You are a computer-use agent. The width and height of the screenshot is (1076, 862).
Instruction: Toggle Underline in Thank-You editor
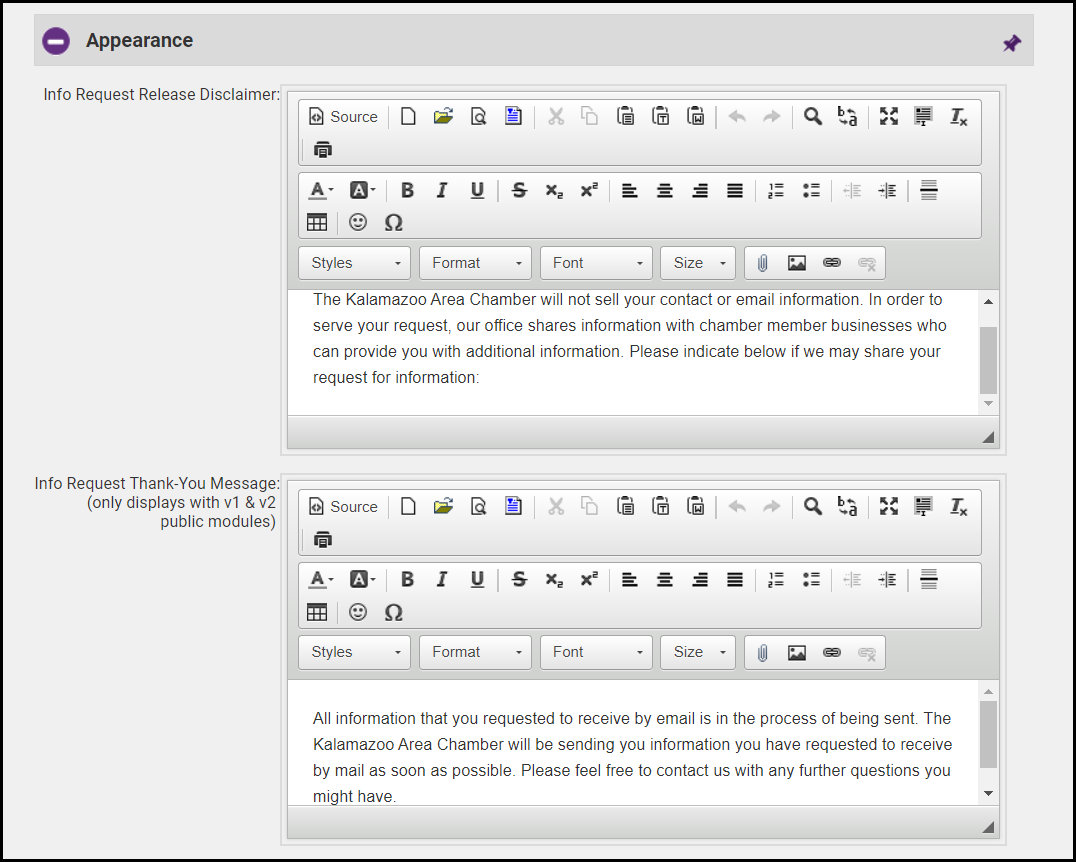pyautogui.click(x=477, y=580)
